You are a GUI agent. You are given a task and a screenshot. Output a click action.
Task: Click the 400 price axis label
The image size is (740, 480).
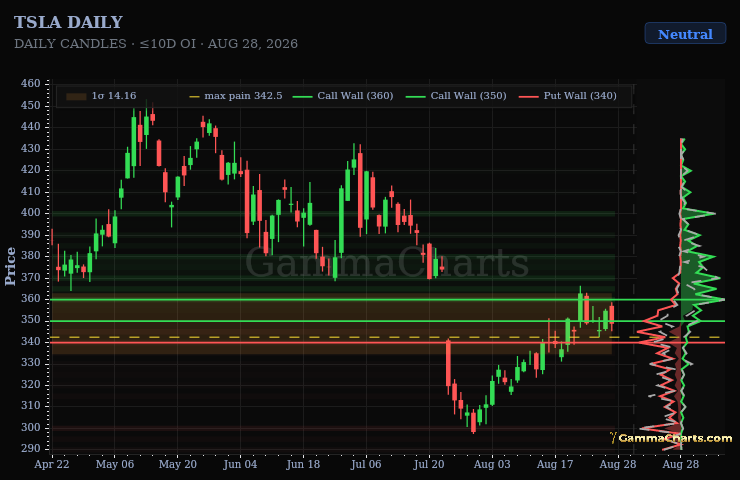(x=31, y=212)
